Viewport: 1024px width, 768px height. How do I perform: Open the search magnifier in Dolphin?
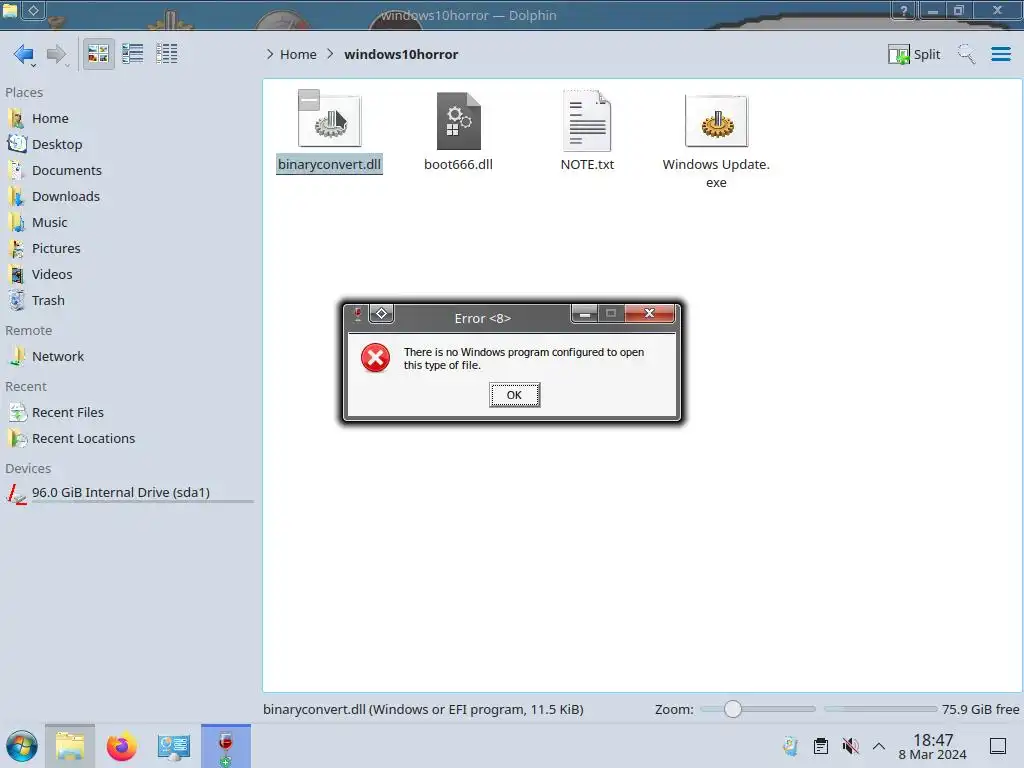coord(966,54)
